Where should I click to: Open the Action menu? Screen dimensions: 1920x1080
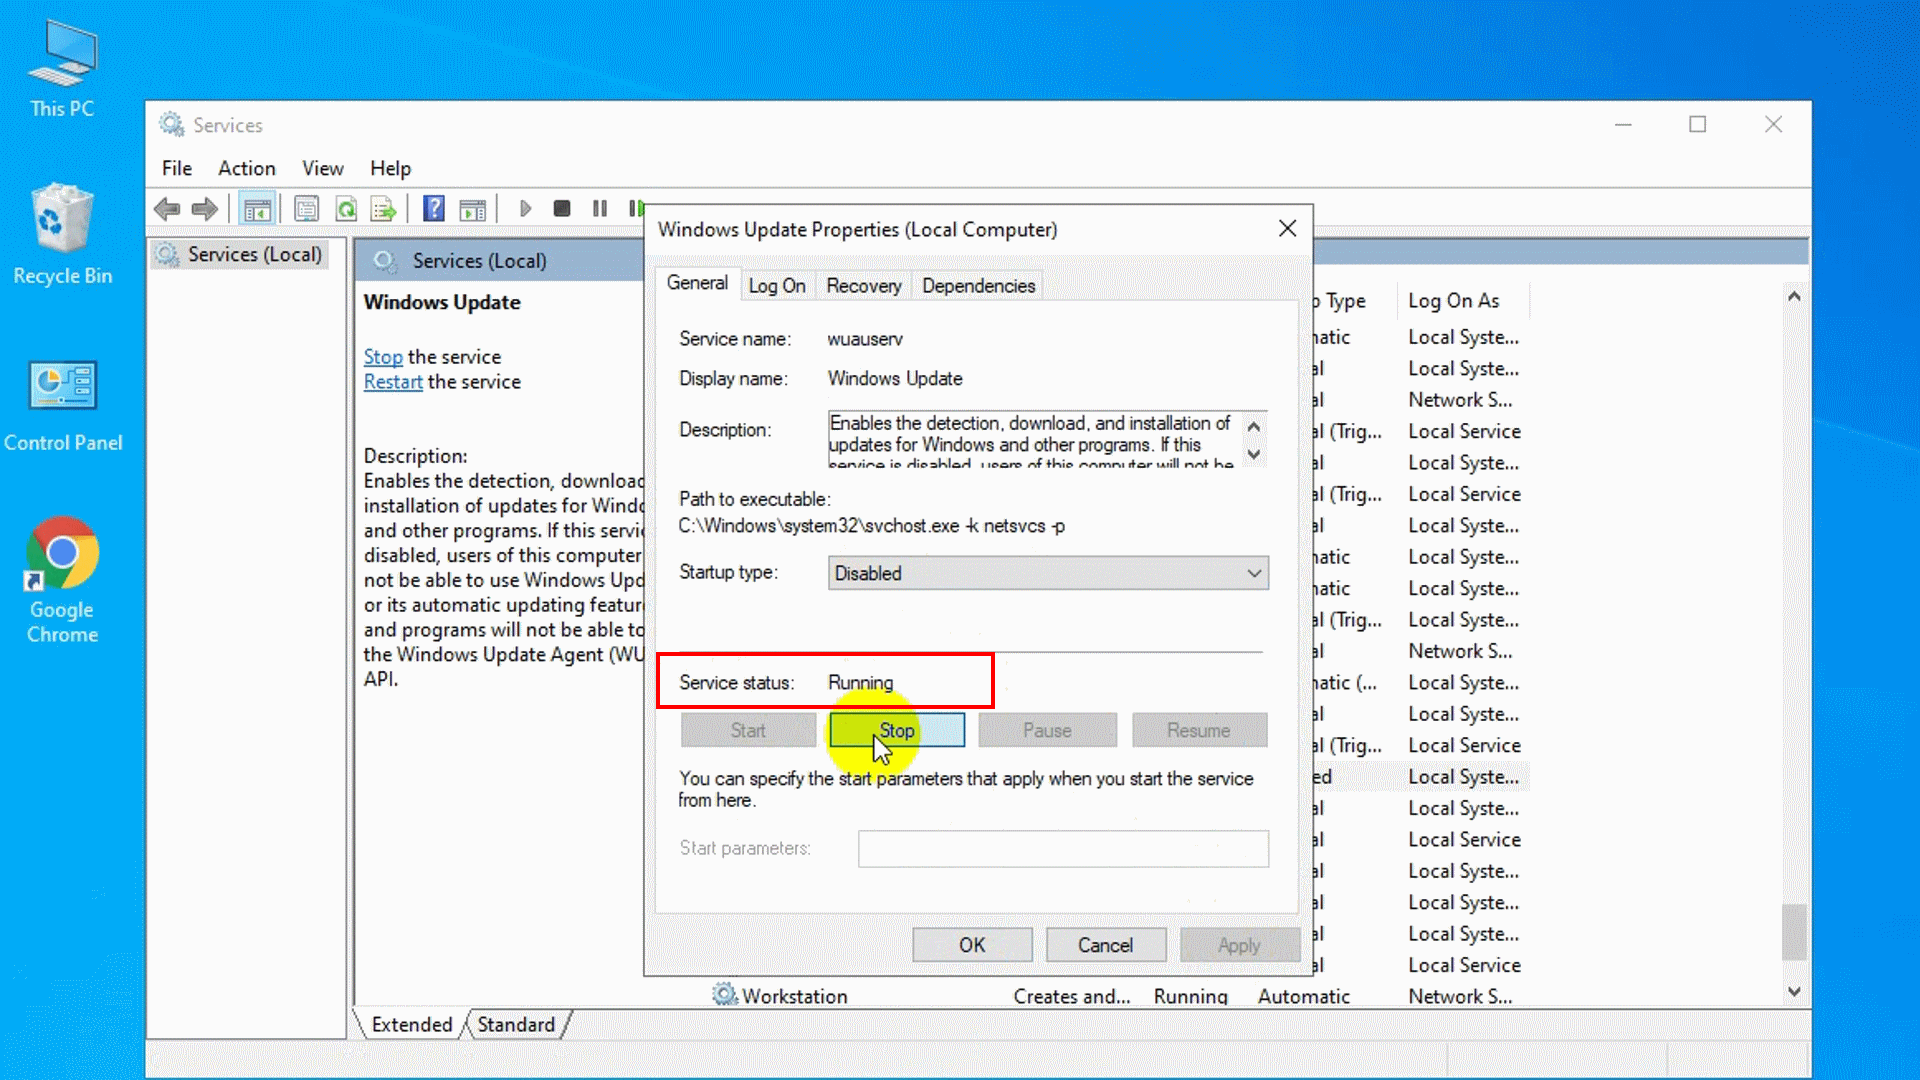pyautogui.click(x=245, y=167)
